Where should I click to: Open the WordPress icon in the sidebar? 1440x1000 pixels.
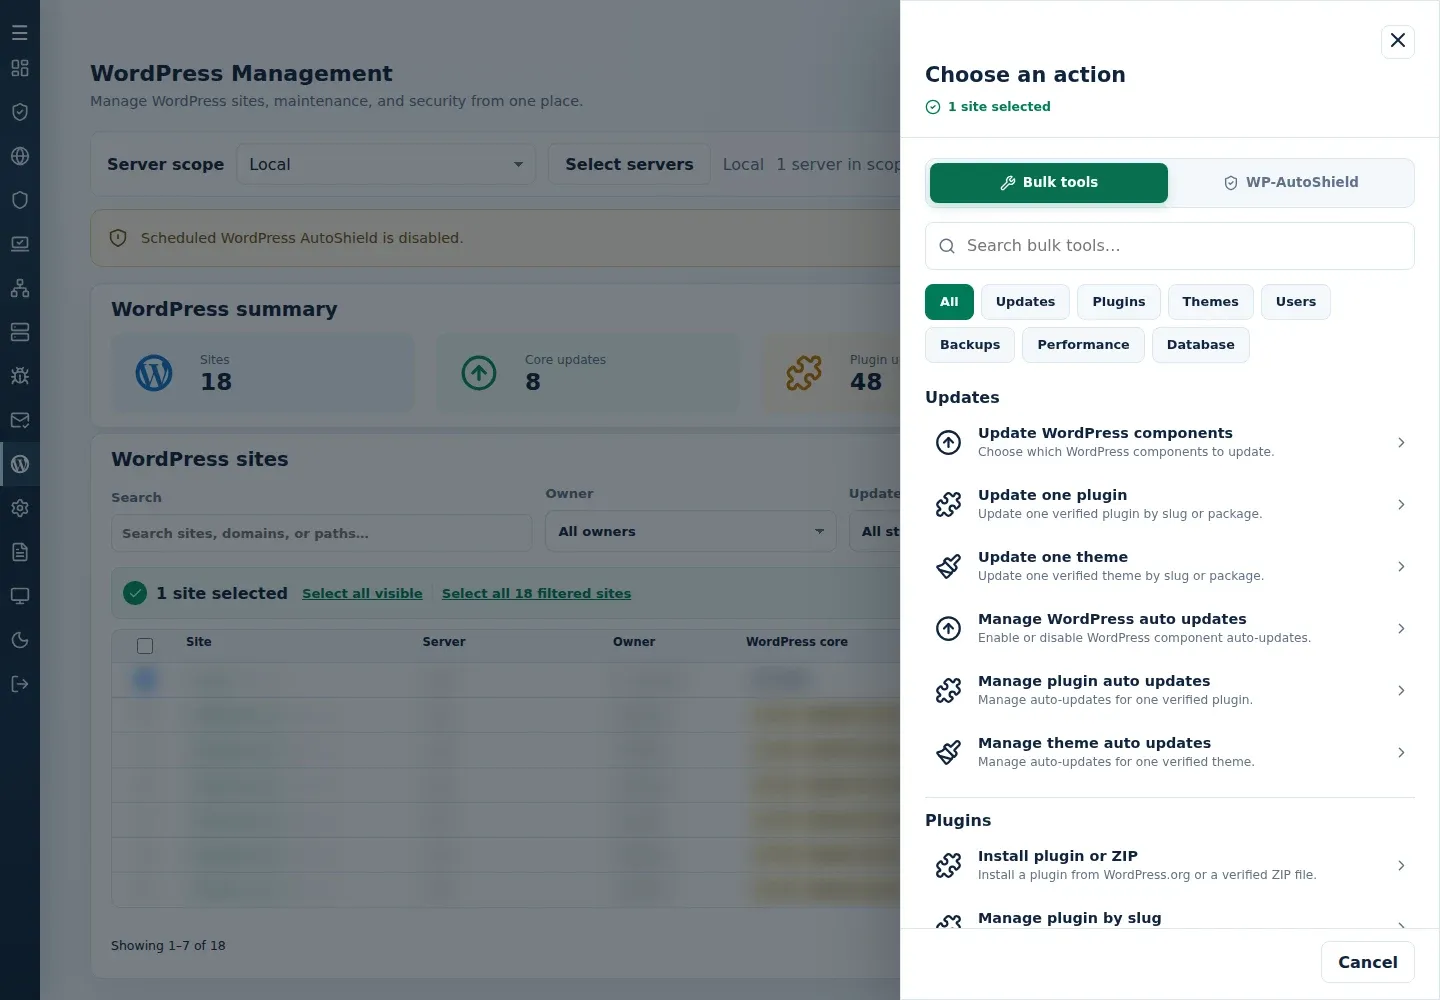pyautogui.click(x=20, y=464)
